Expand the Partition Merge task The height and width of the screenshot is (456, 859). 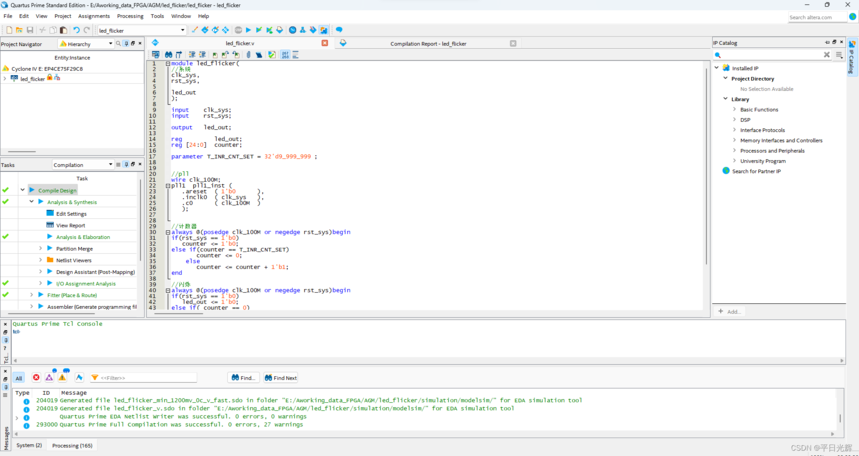point(40,248)
